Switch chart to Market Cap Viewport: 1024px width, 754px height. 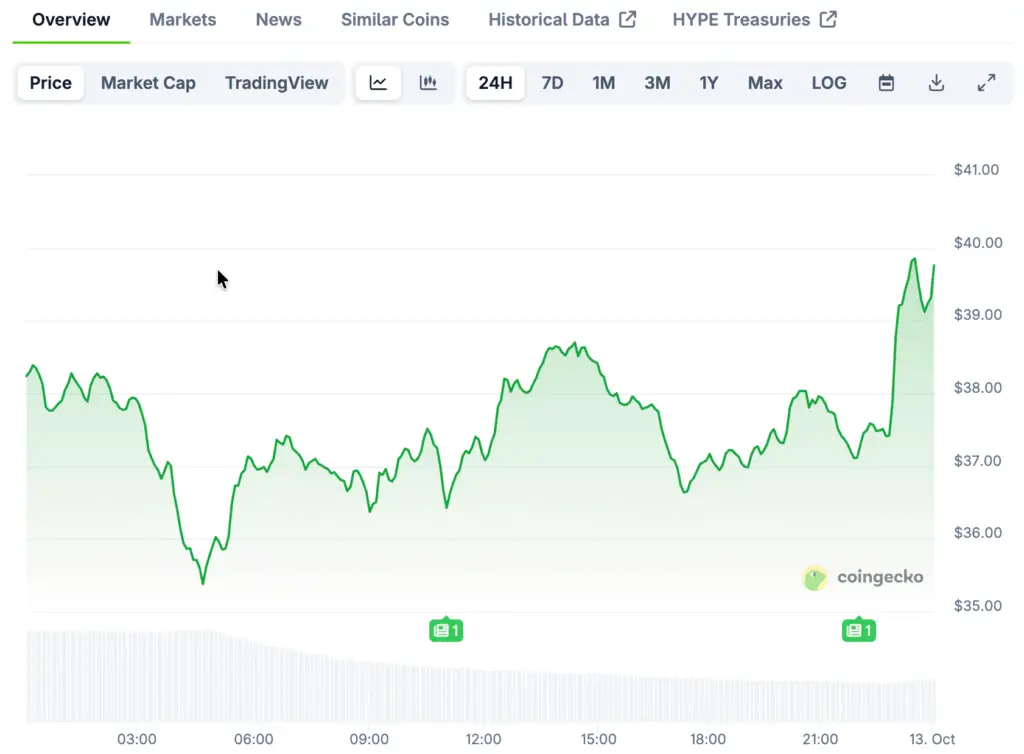148,83
